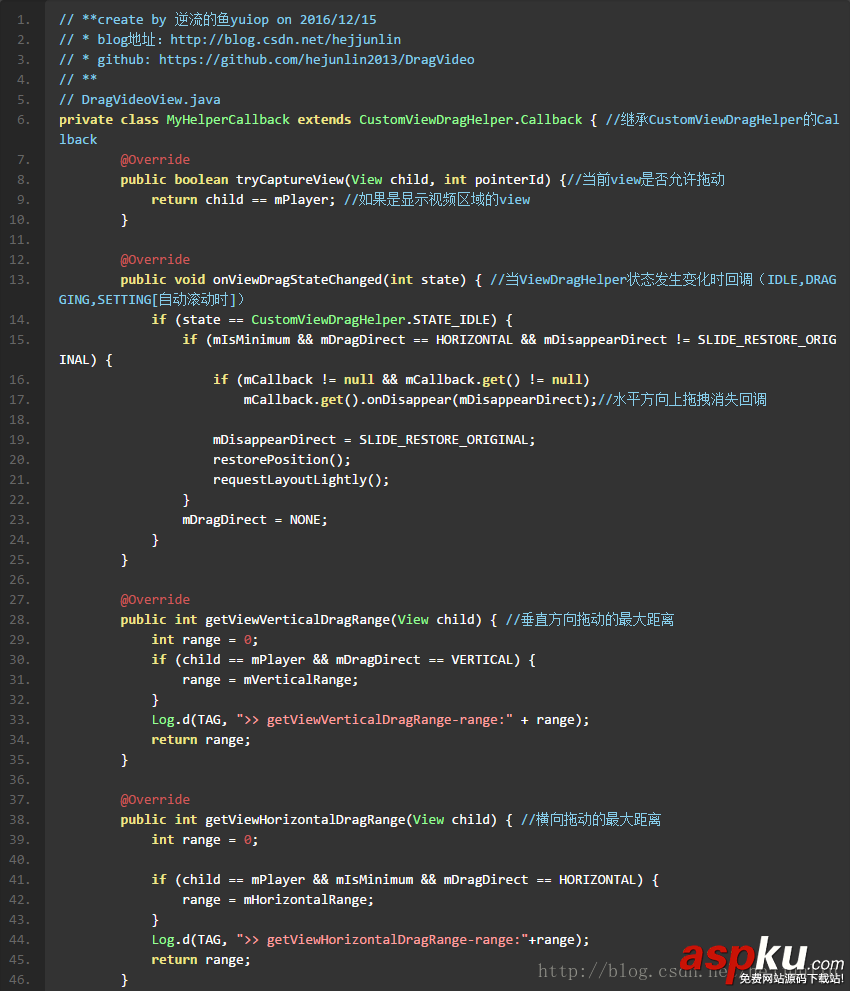Click line number 1 in the gutter

coord(23,20)
